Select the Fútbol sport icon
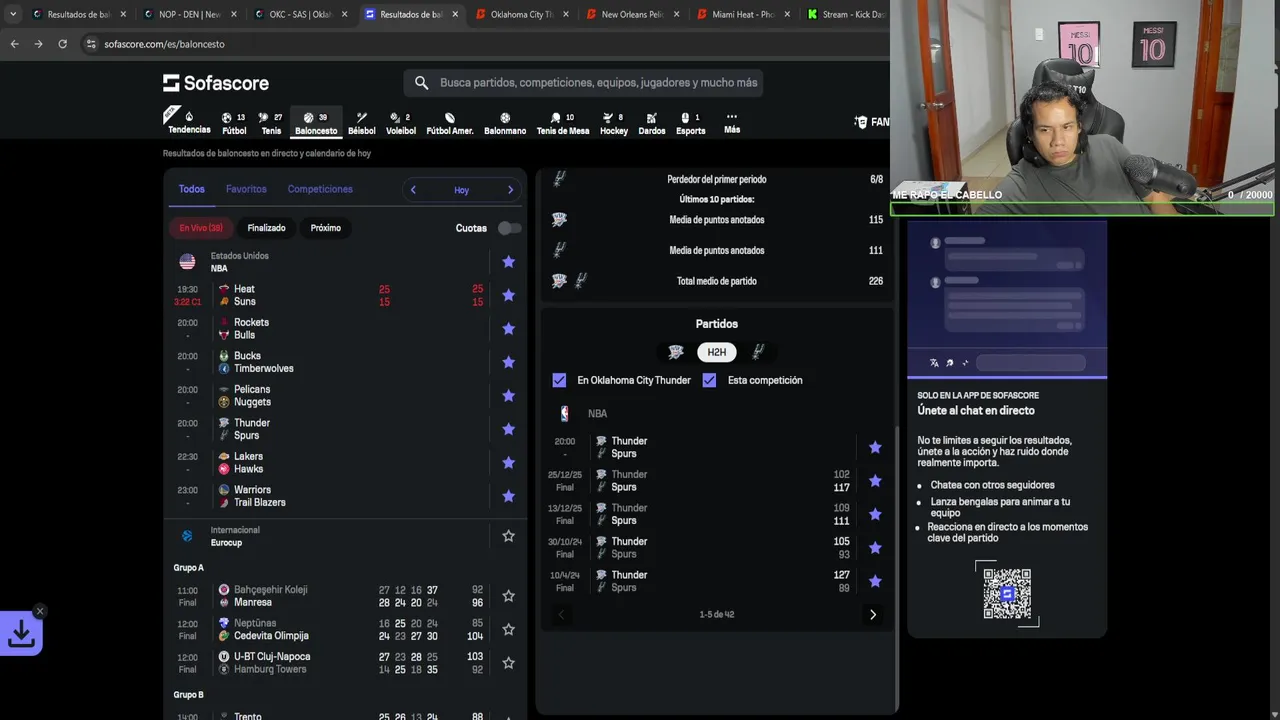 (234, 123)
